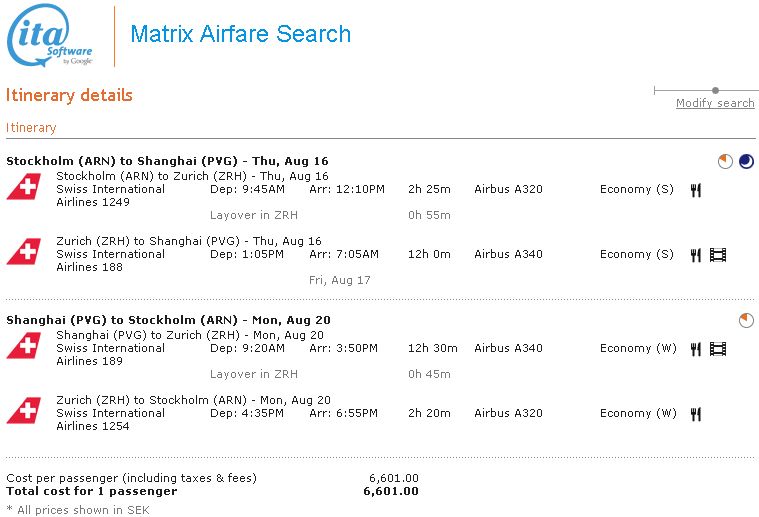This screenshot has height=517, width=759.
Task: Click Swiss airline logo for flight 189
Action: (x=22, y=347)
